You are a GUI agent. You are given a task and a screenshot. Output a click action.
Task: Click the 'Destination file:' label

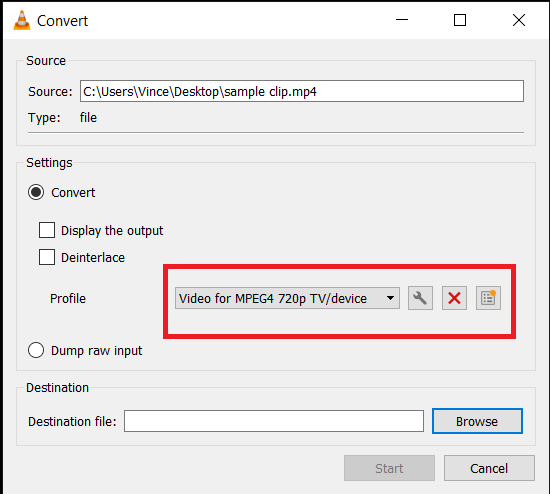click(72, 421)
